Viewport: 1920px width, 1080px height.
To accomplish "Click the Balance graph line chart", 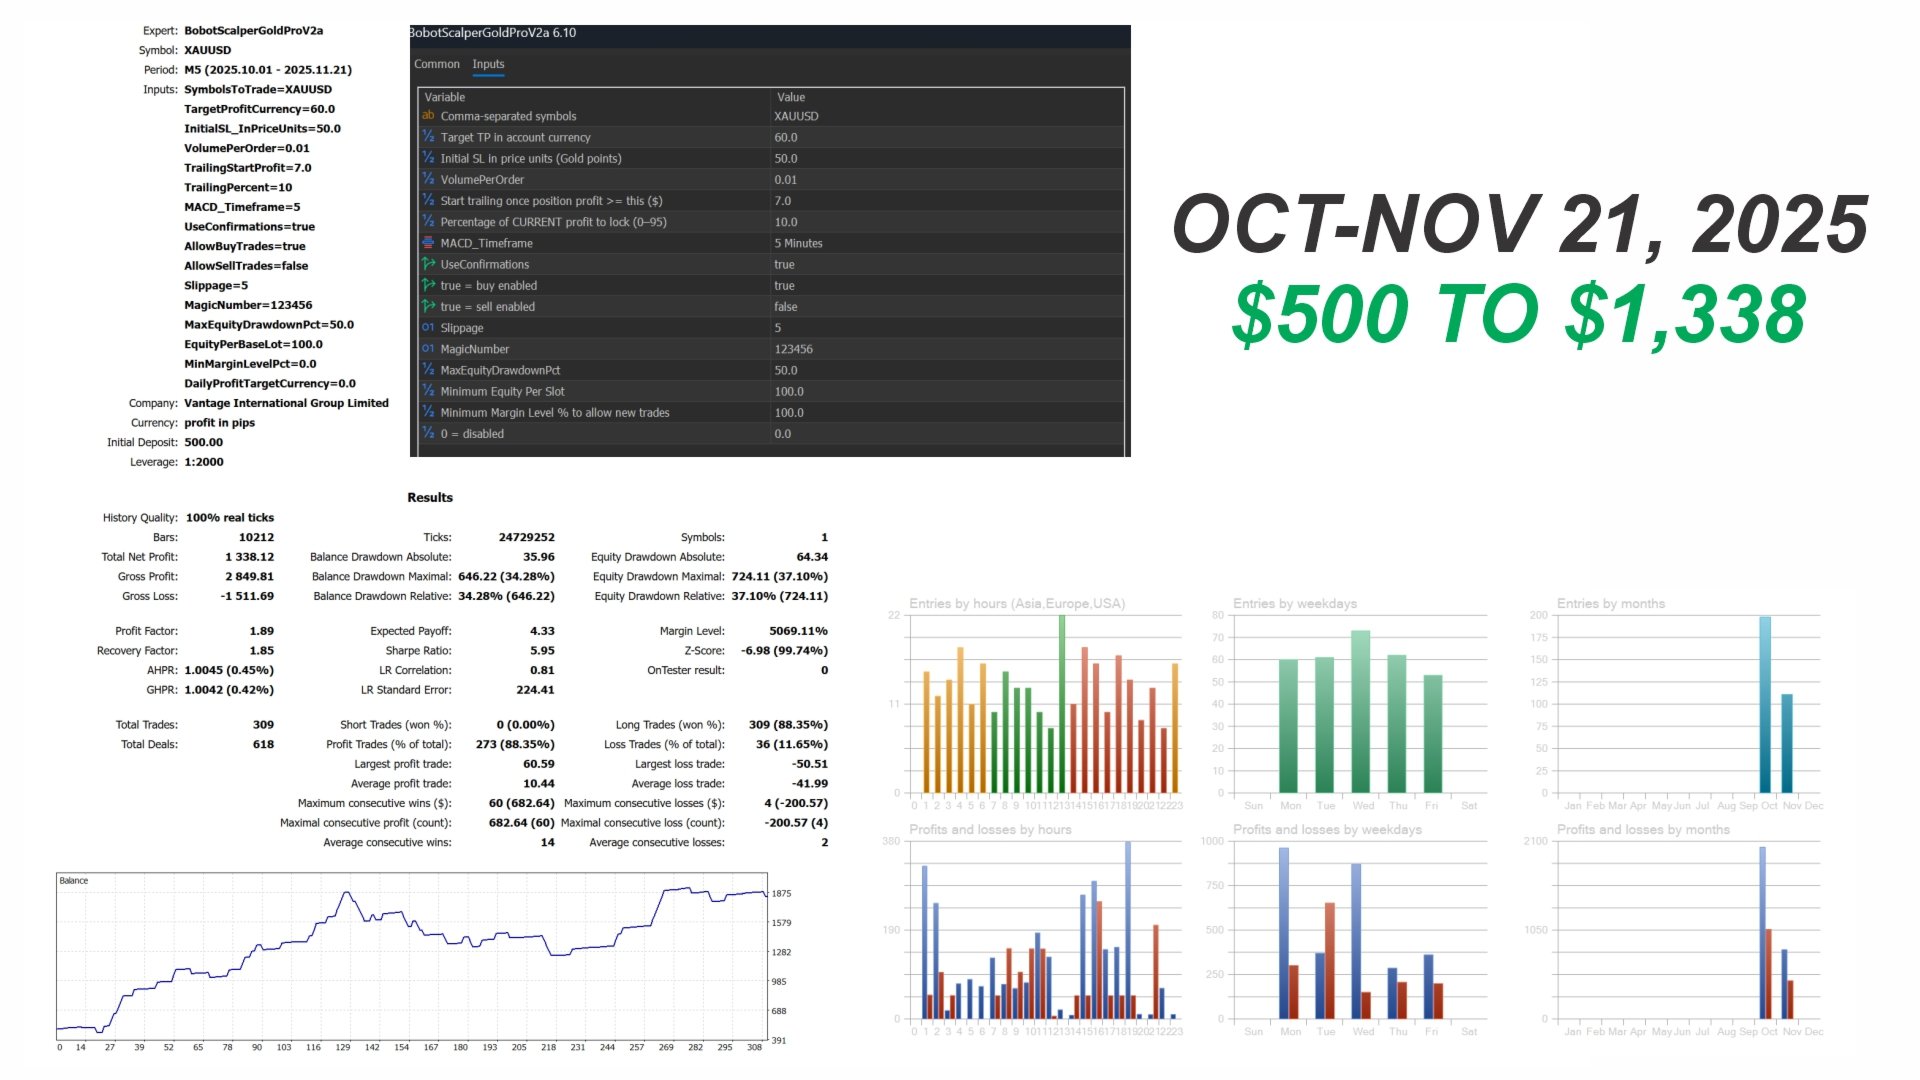I will (412, 955).
